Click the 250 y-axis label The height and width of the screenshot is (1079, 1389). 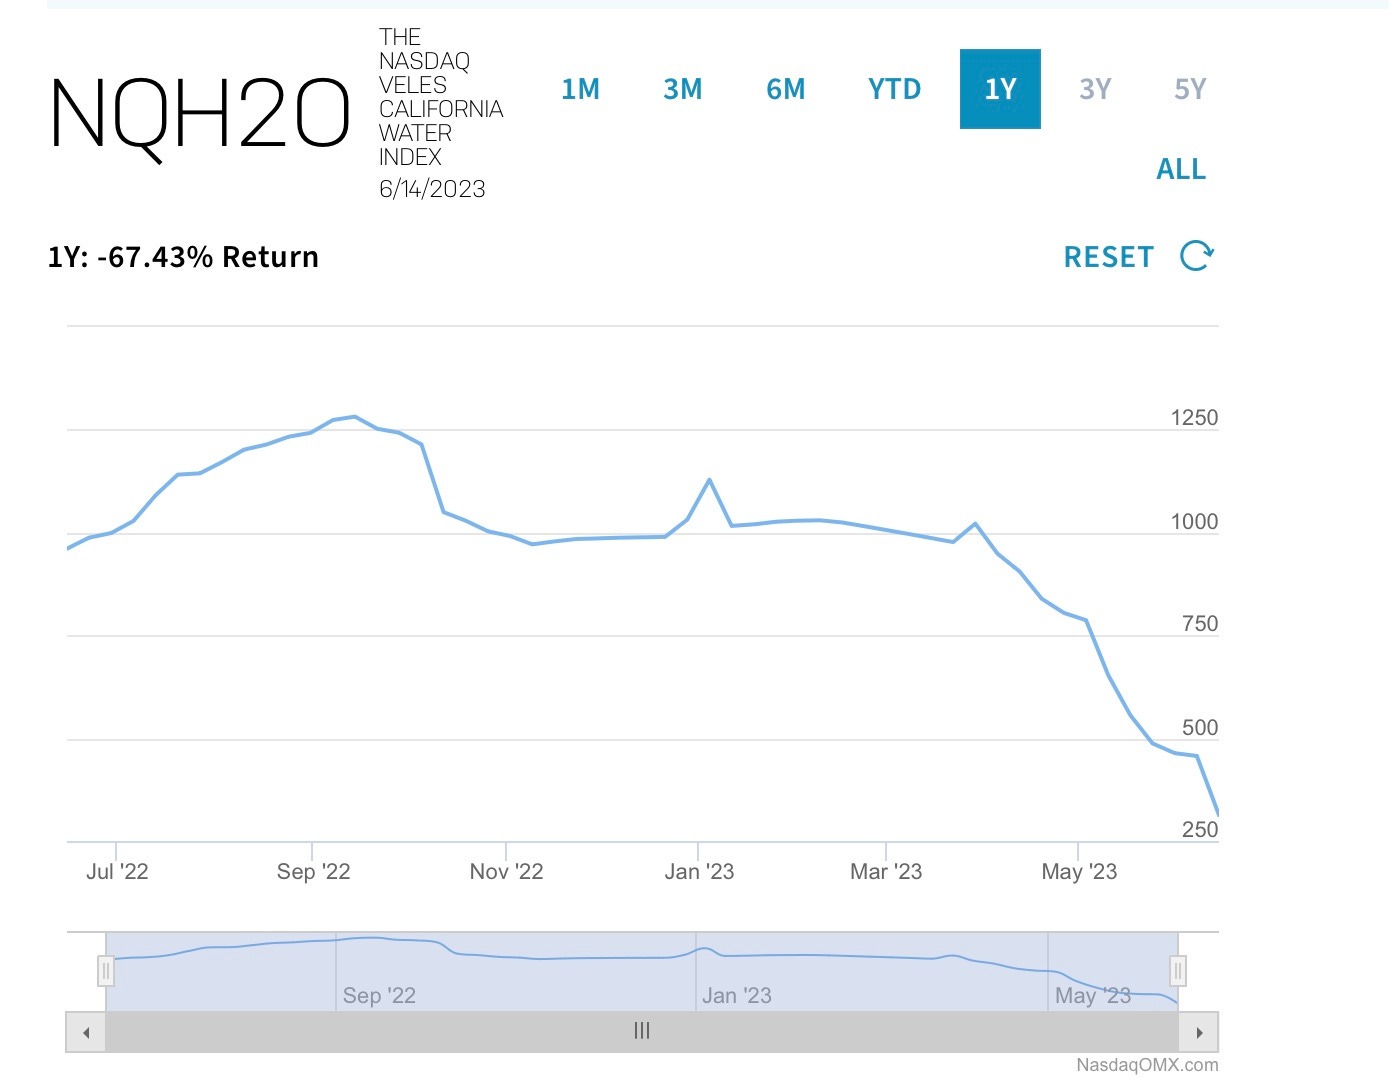click(1200, 830)
